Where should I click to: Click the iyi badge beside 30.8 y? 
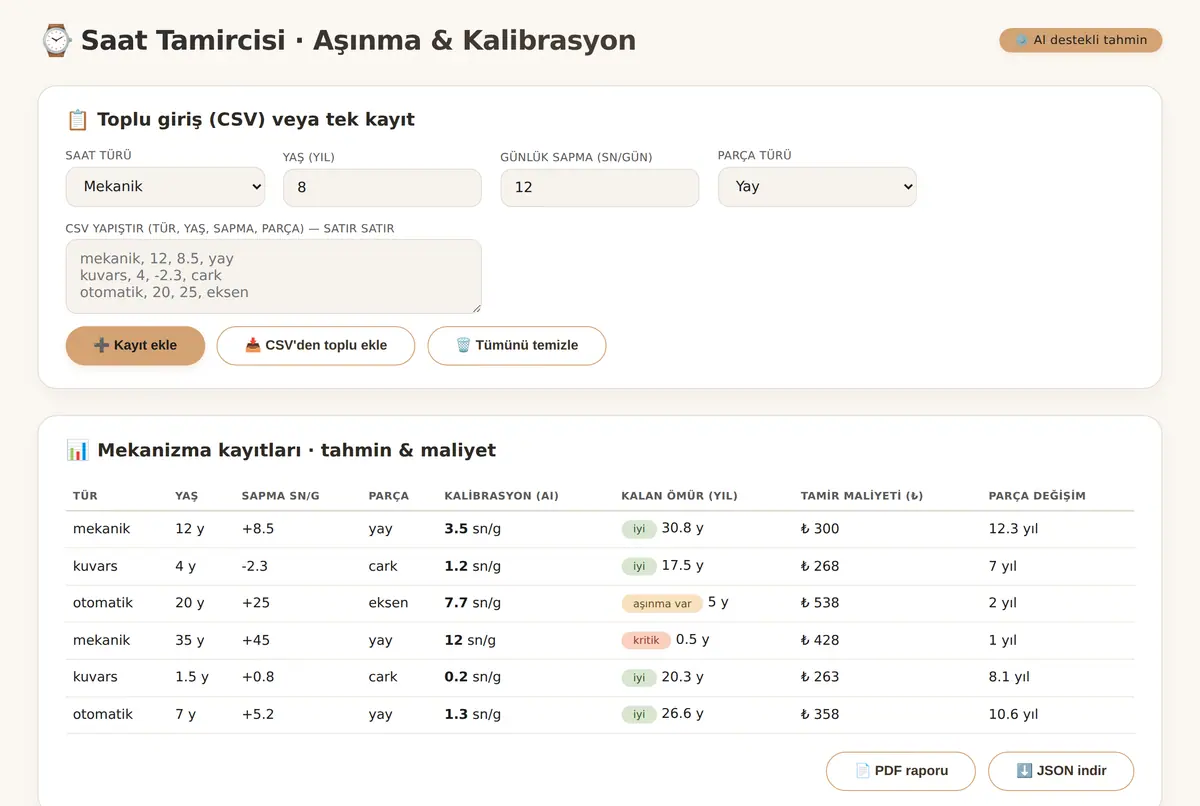point(639,530)
